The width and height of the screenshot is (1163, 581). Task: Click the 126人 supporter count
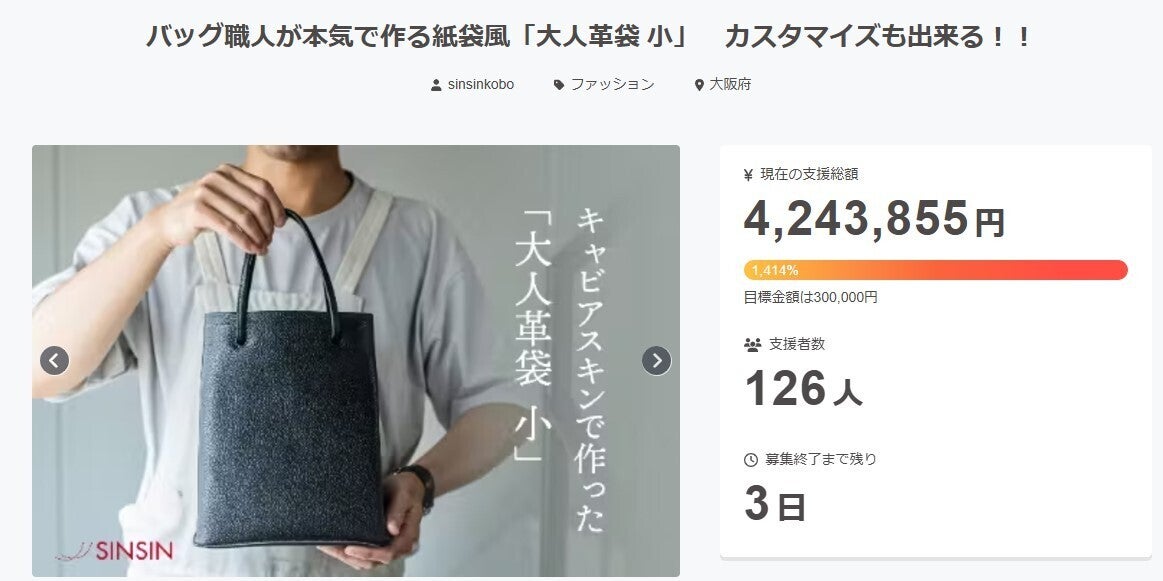tap(803, 389)
